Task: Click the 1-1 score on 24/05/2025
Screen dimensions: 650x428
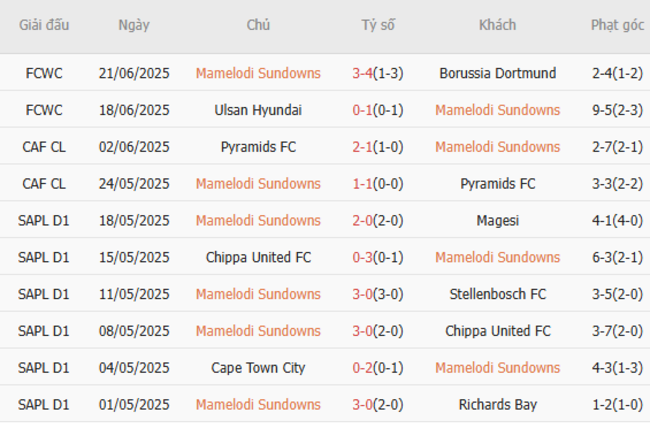Action: pos(363,184)
